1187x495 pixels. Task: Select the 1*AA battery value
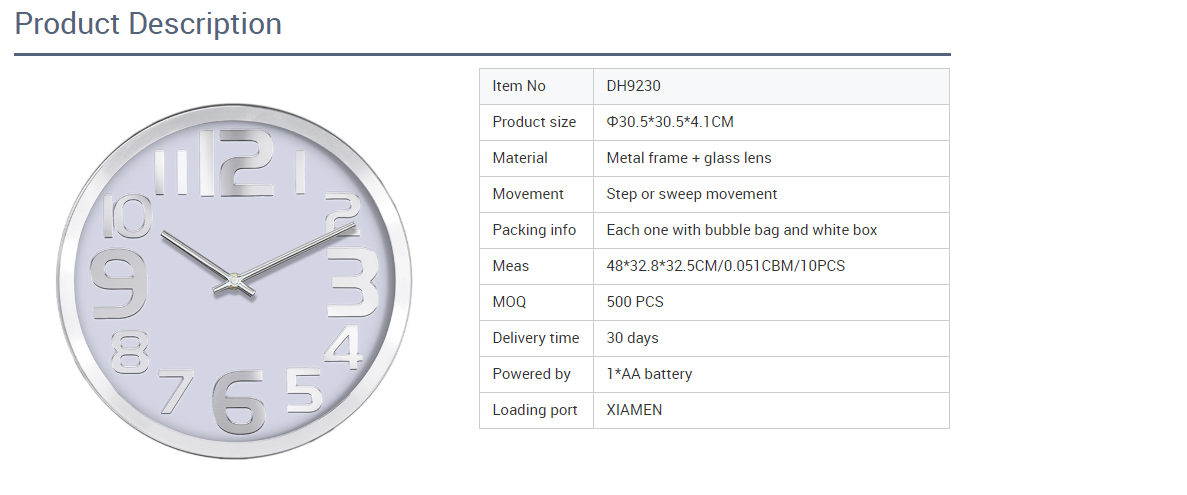[x=649, y=374]
